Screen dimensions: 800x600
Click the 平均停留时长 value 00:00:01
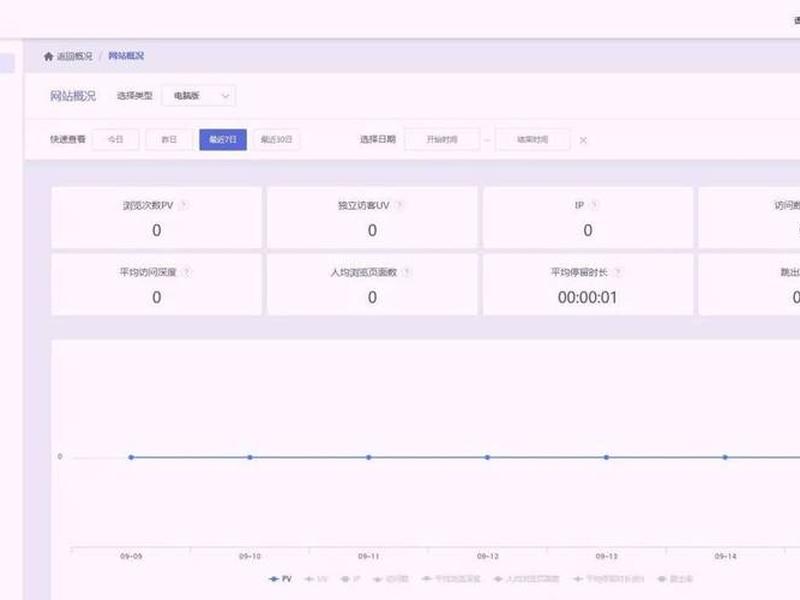(587, 297)
